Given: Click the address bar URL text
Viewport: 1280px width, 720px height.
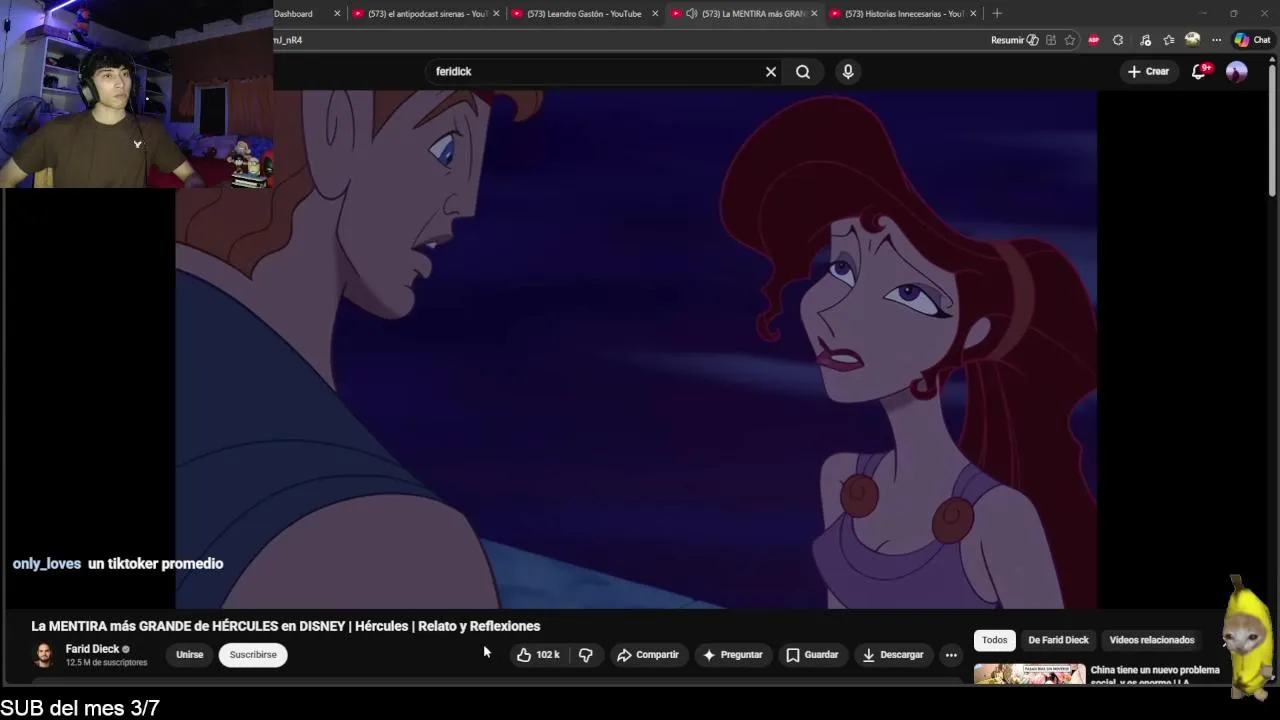Looking at the screenshot, I should tap(288, 40).
